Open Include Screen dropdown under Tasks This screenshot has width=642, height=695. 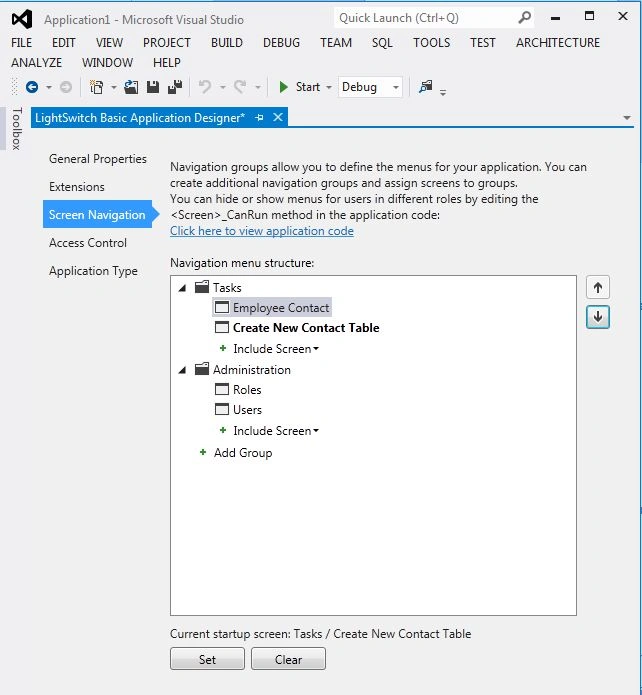point(316,349)
